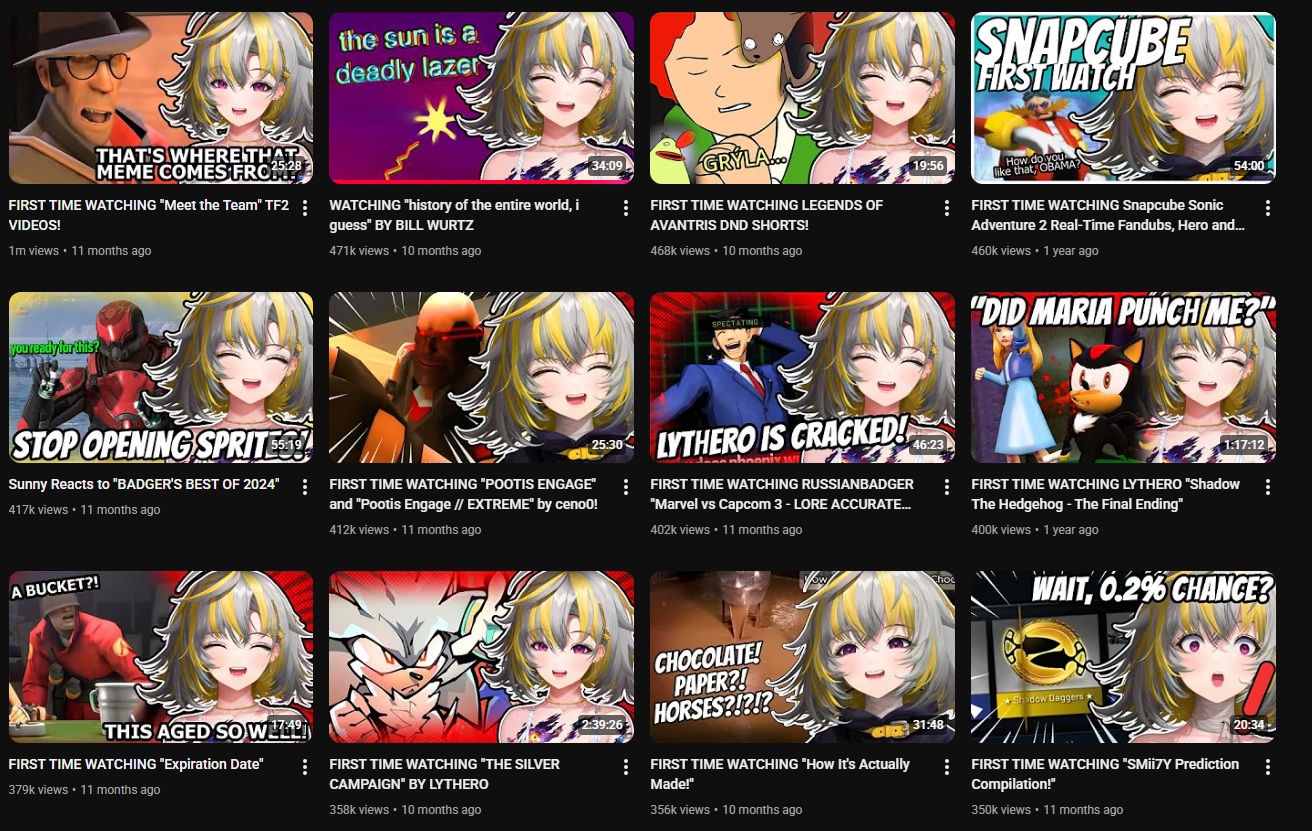The width and height of the screenshot is (1312, 831).
Task: Open more actions for "How It's Actually Made!"
Action: point(947,767)
